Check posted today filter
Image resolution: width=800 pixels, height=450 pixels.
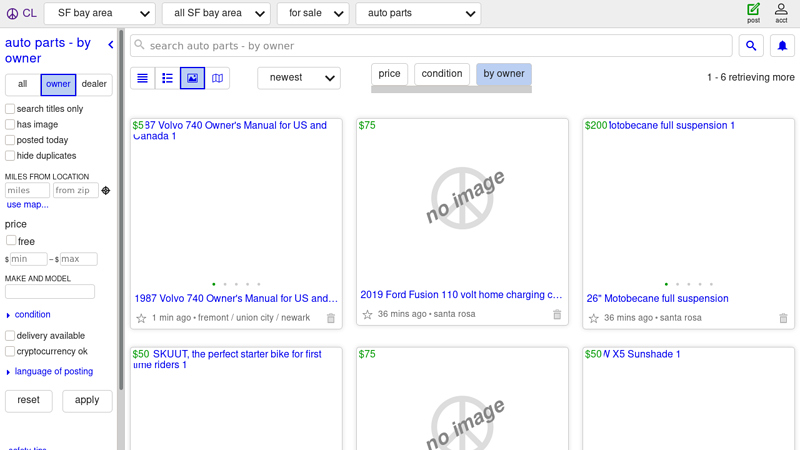(x=10, y=140)
